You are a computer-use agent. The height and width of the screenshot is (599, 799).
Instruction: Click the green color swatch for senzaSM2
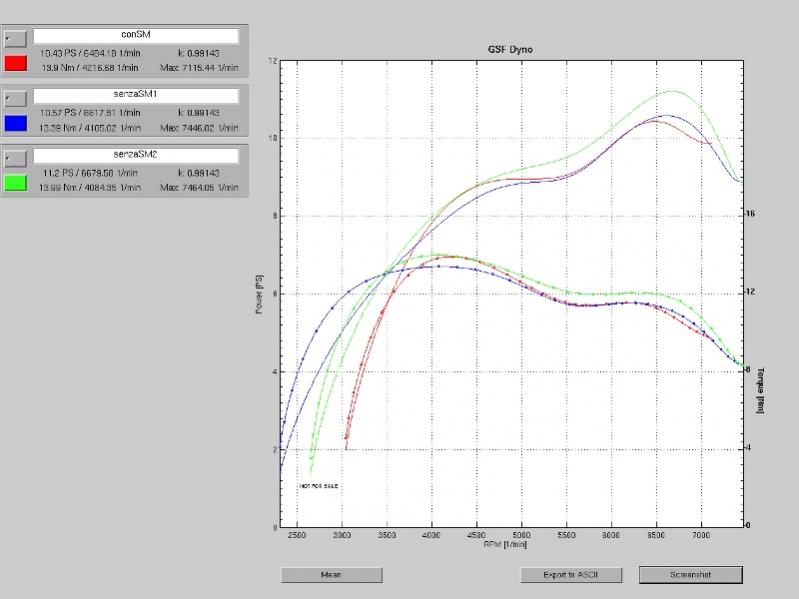(15, 183)
